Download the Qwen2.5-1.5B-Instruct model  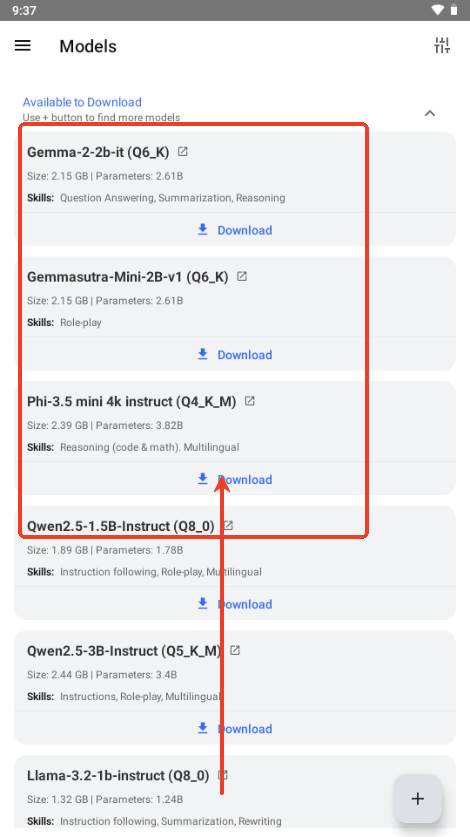point(235,604)
